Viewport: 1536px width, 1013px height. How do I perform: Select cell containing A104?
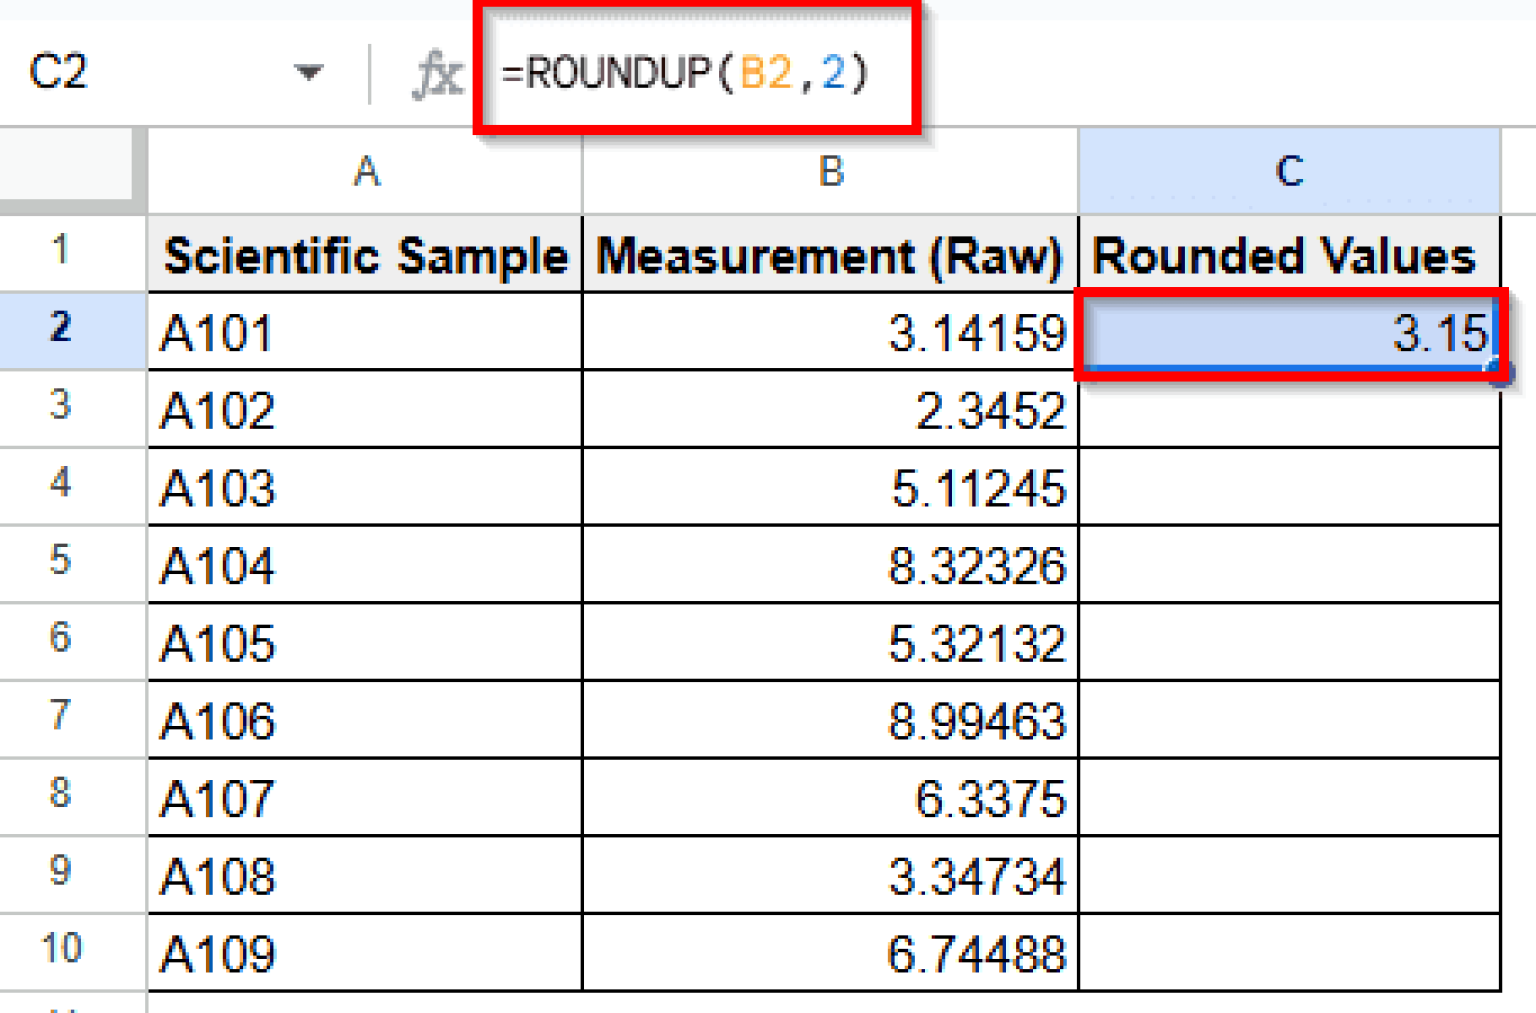point(366,566)
